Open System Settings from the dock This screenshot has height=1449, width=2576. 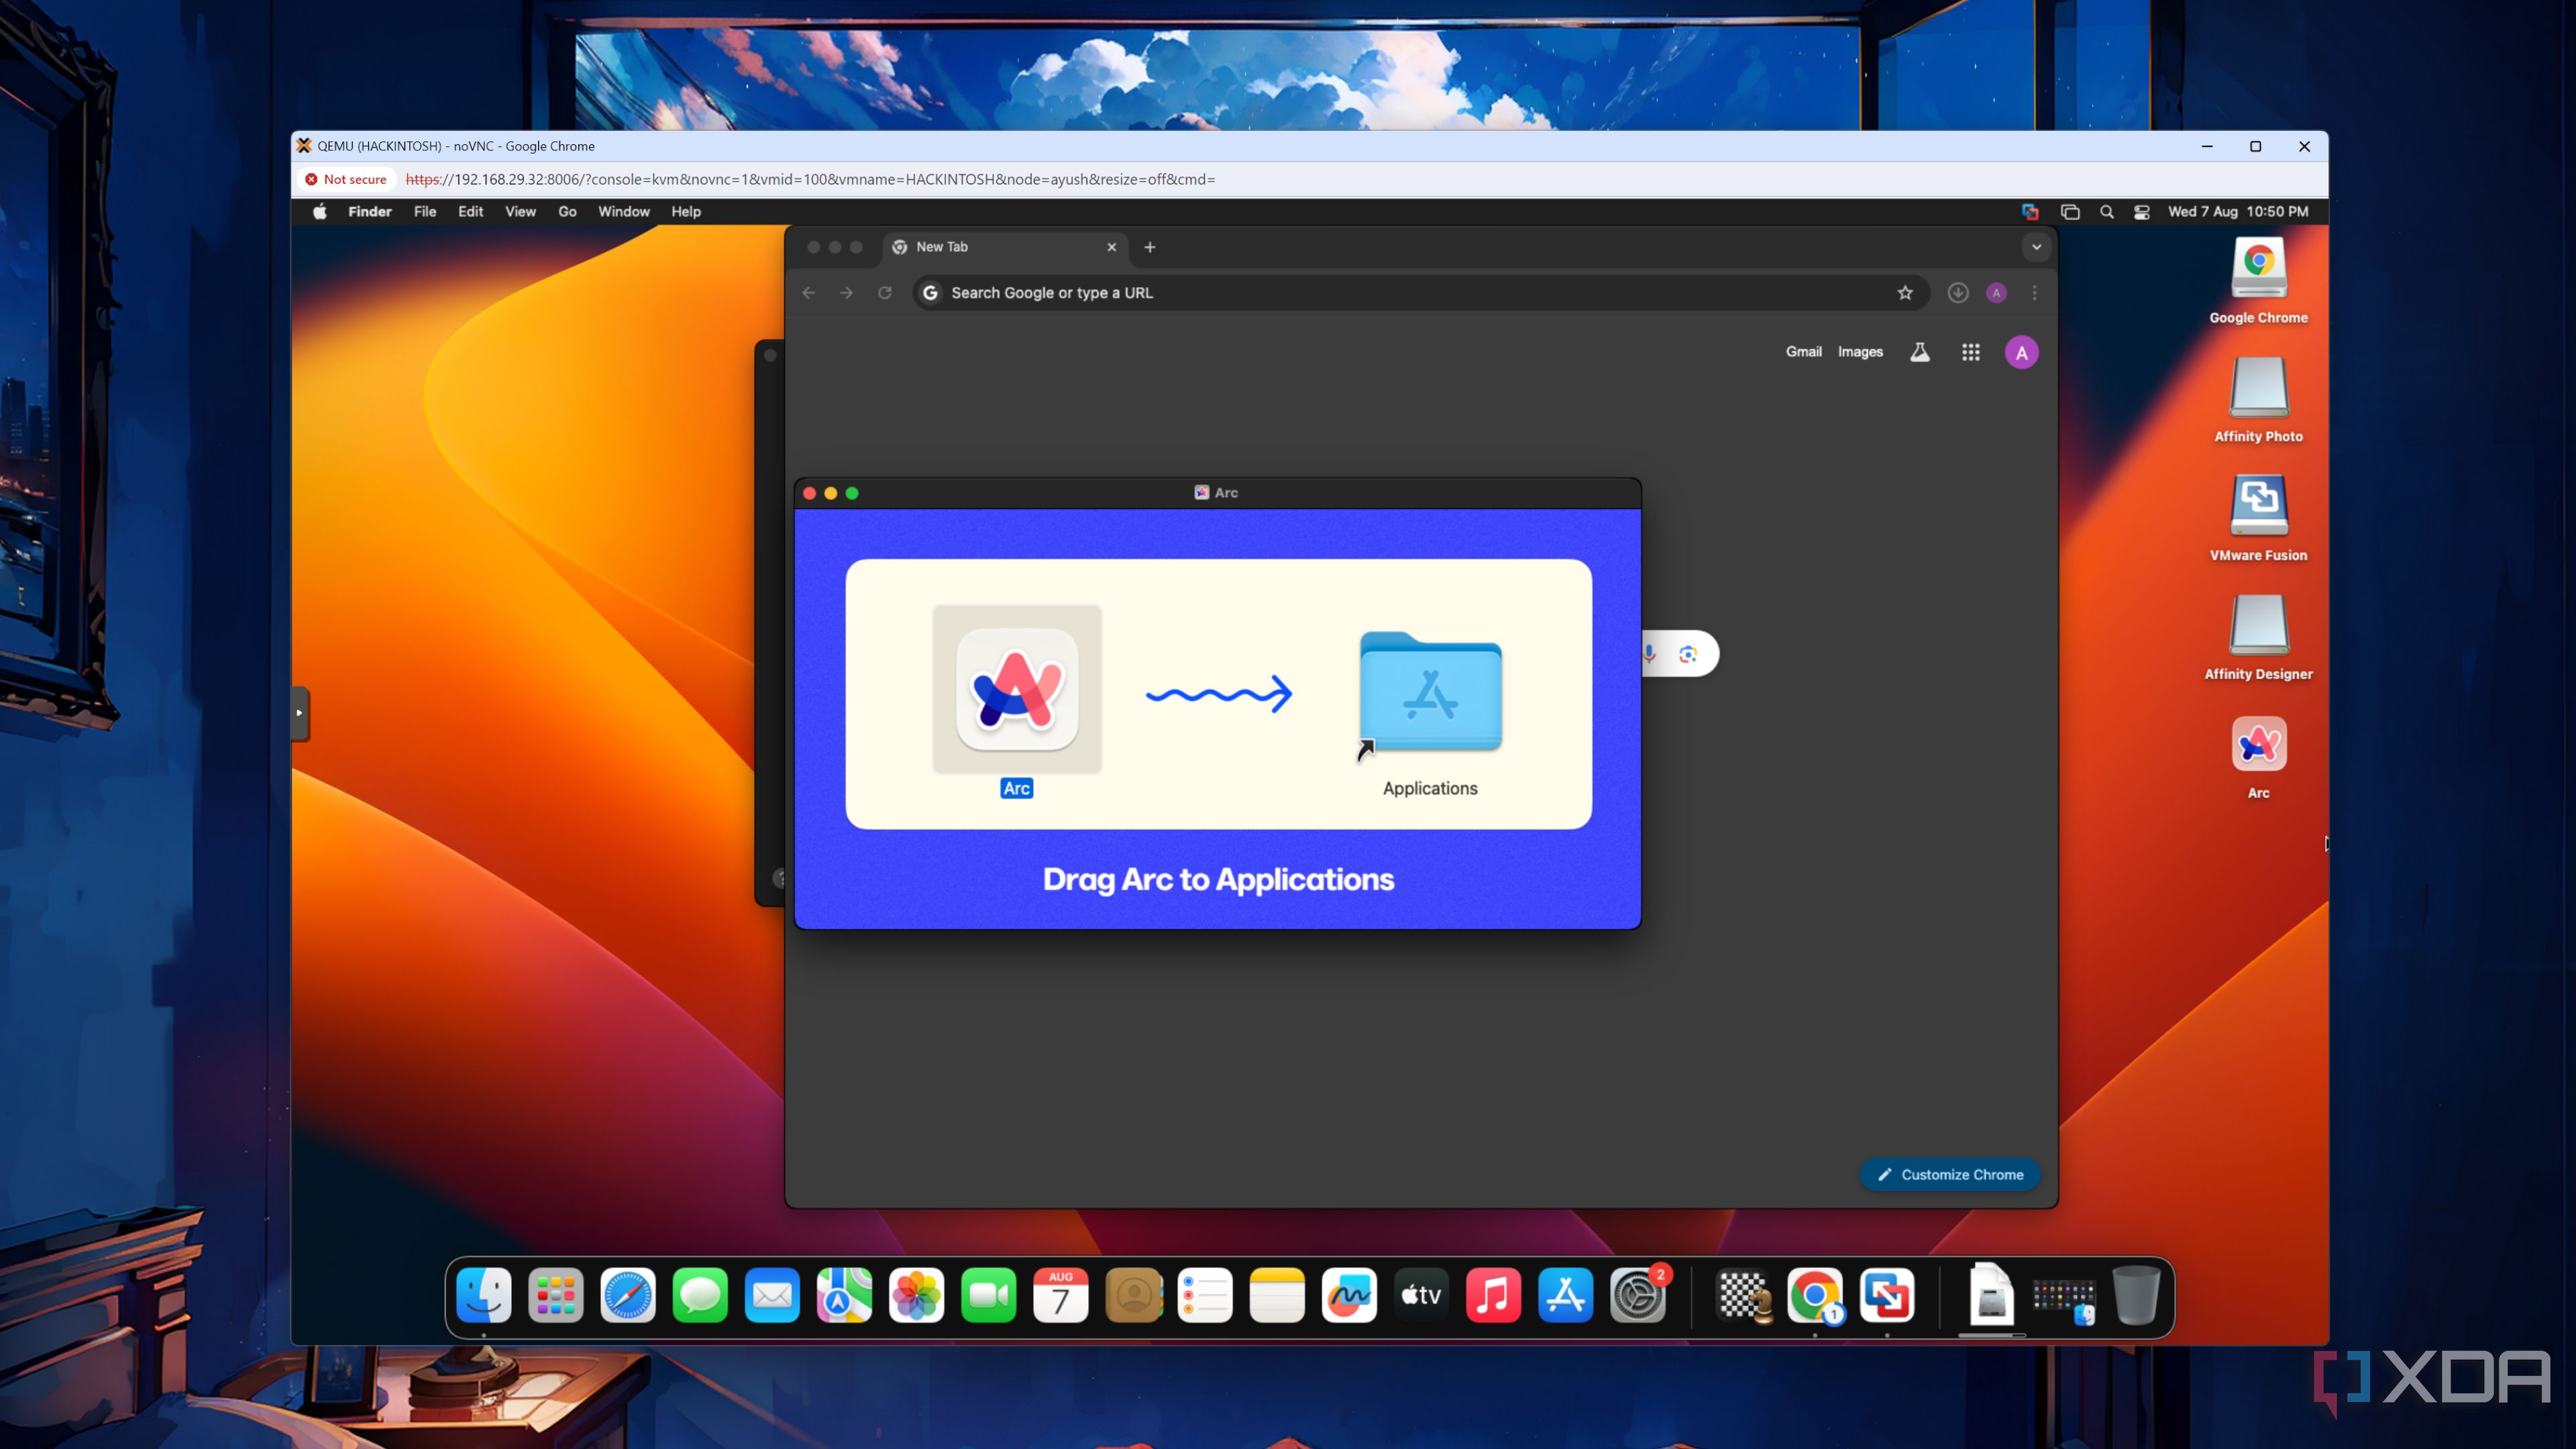pyautogui.click(x=1637, y=1296)
